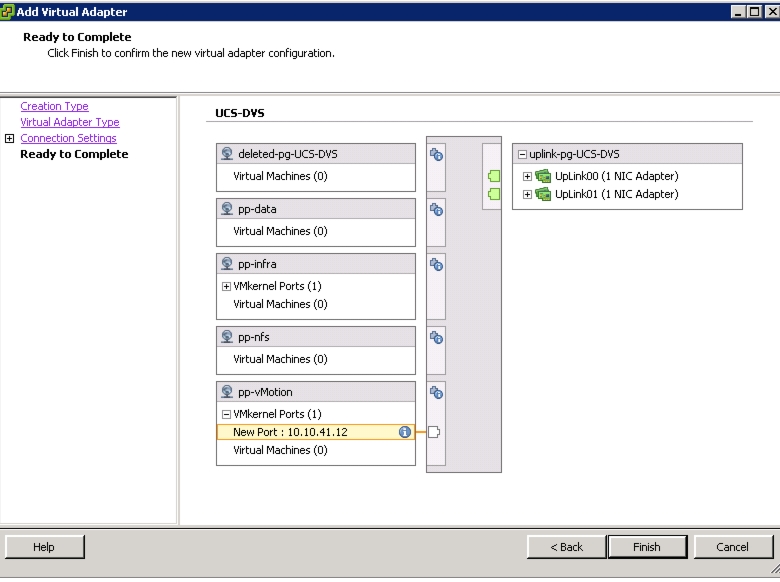This screenshot has height=582, width=780.
Task: Open the Virtual Adapter Type step
Action: [70, 122]
